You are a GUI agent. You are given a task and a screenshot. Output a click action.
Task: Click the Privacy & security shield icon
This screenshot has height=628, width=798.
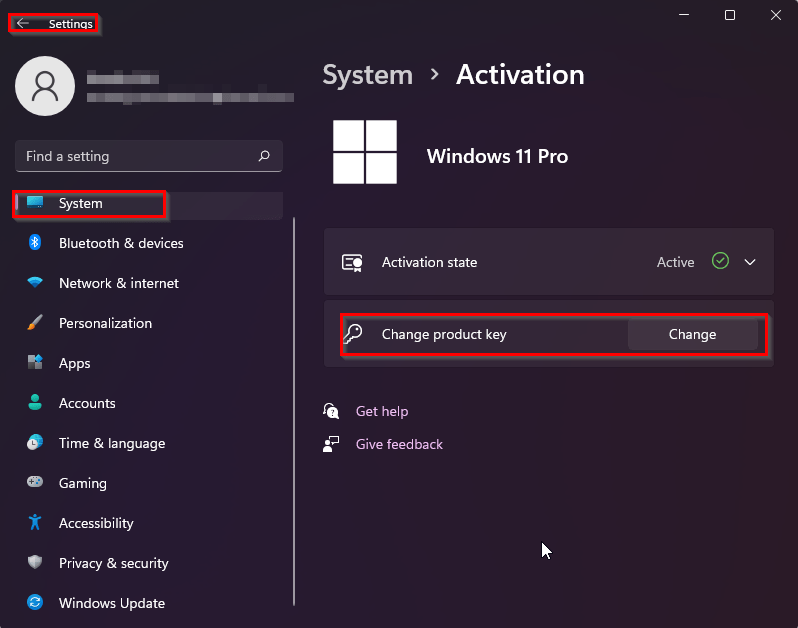[35, 562]
